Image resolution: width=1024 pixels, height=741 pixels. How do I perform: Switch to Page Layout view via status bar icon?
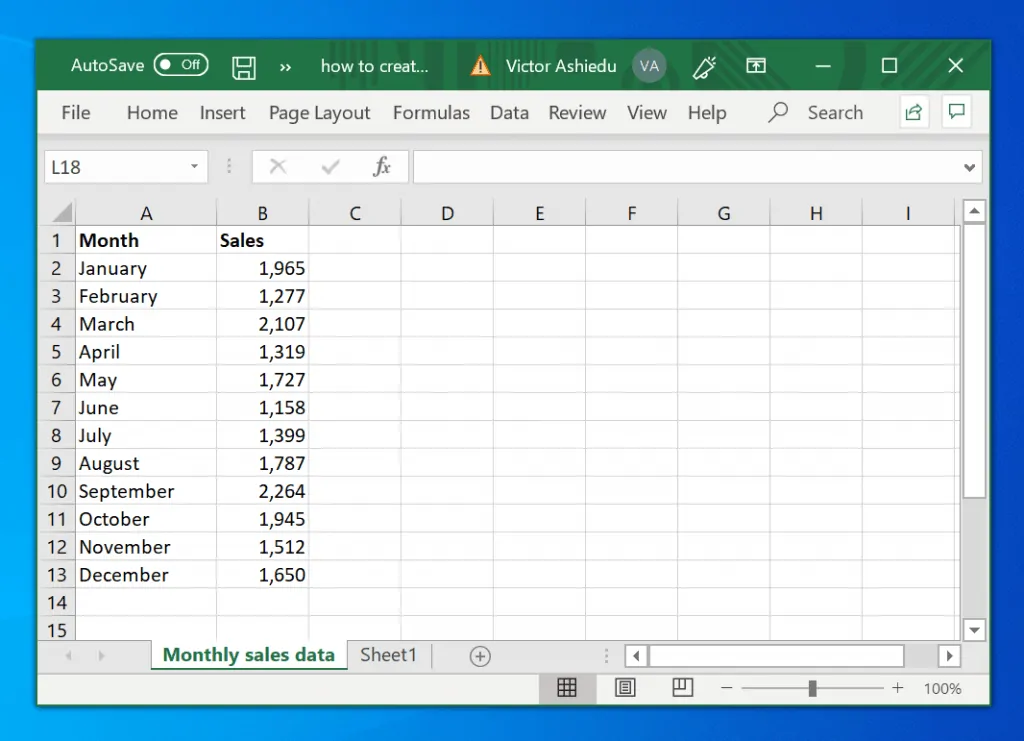coord(625,688)
